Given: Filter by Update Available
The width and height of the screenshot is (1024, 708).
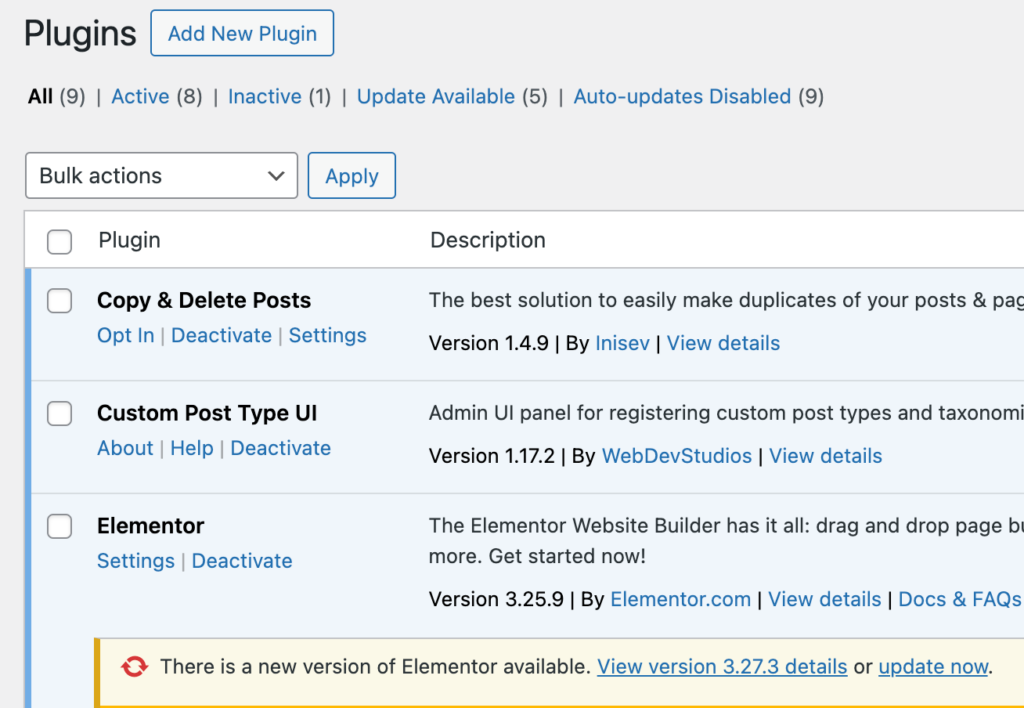Looking at the screenshot, I should (436, 97).
